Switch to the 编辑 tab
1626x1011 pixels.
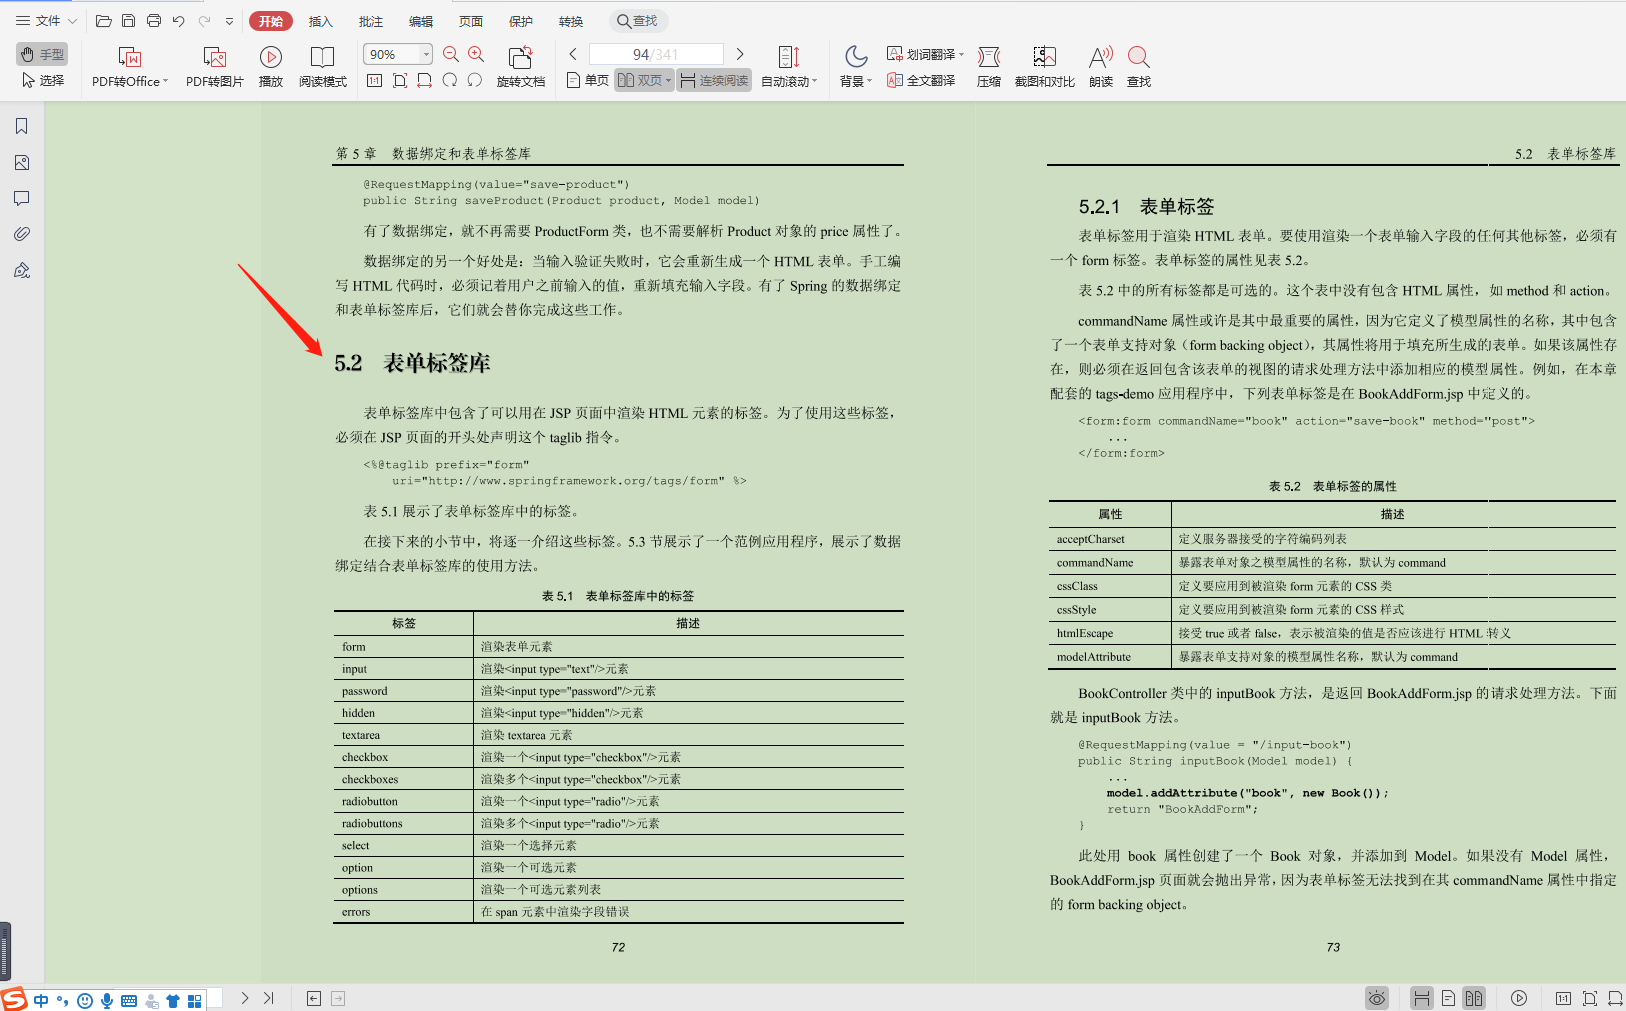pyautogui.click(x=421, y=21)
